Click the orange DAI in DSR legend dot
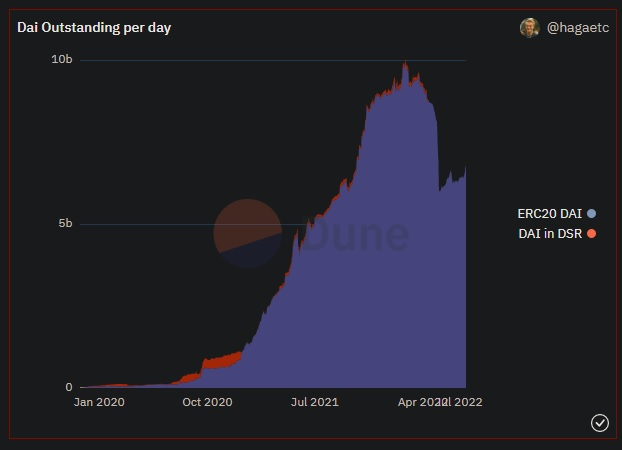 point(592,233)
